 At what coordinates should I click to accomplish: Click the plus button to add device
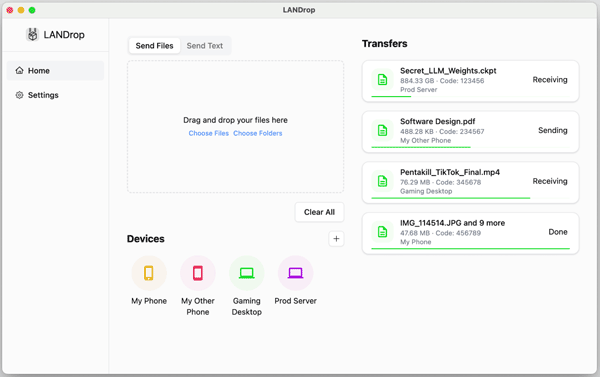click(336, 239)
